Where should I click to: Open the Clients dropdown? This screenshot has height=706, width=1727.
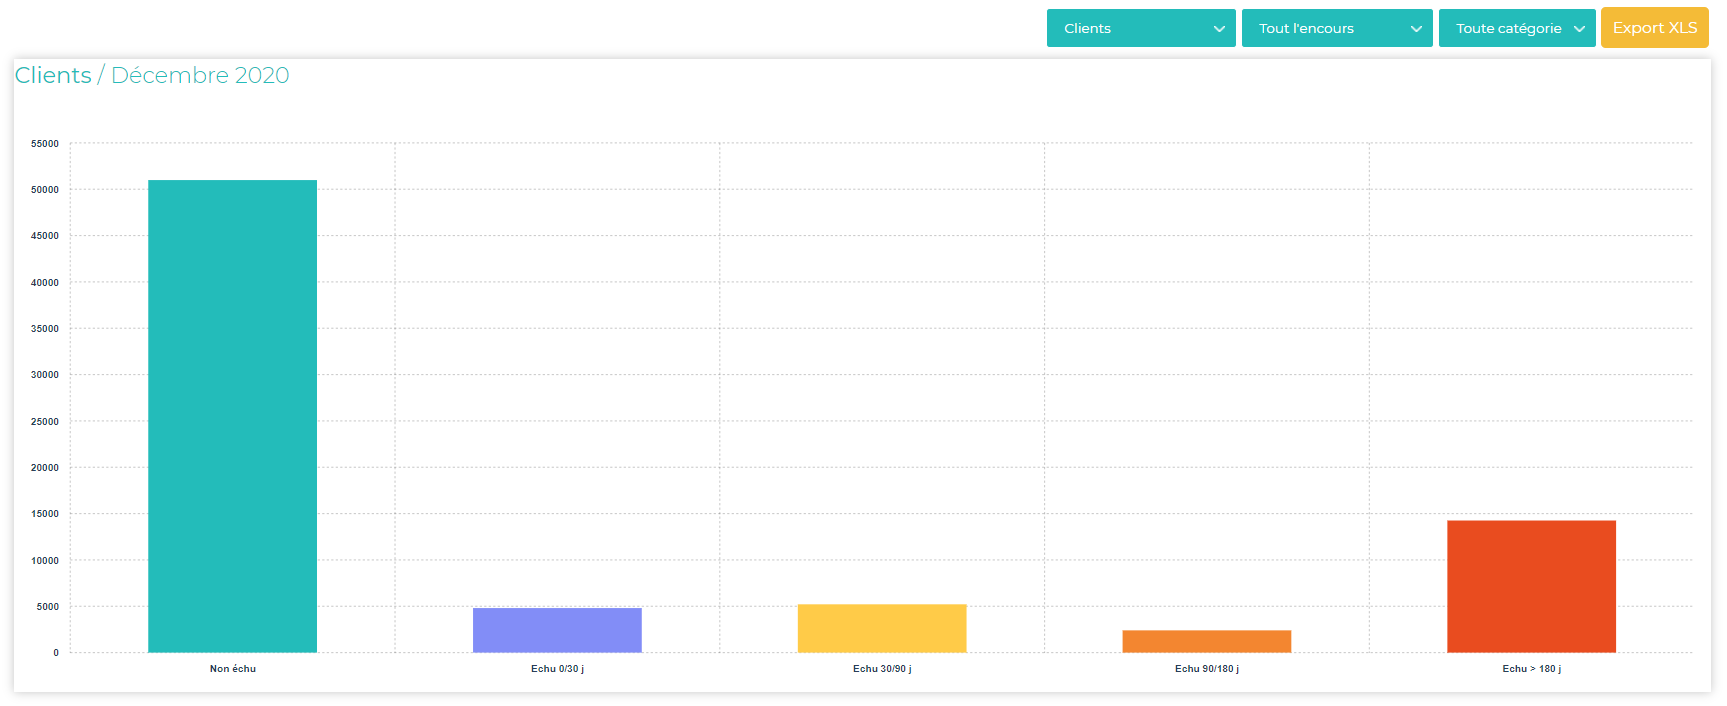click(x=1141, y=28)
